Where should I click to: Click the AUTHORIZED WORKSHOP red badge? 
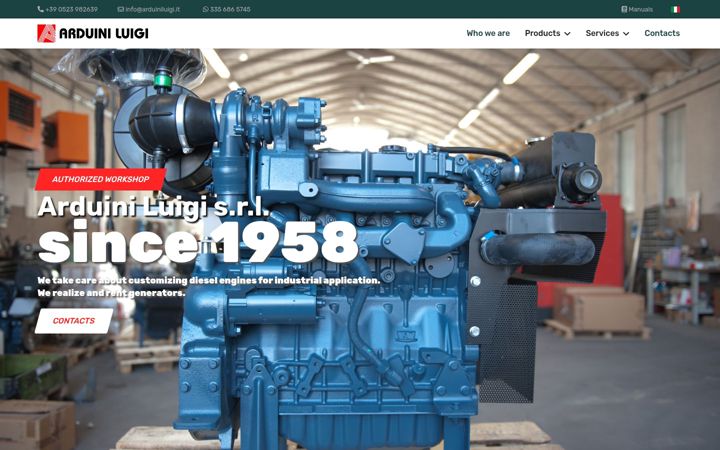(101, 180)
